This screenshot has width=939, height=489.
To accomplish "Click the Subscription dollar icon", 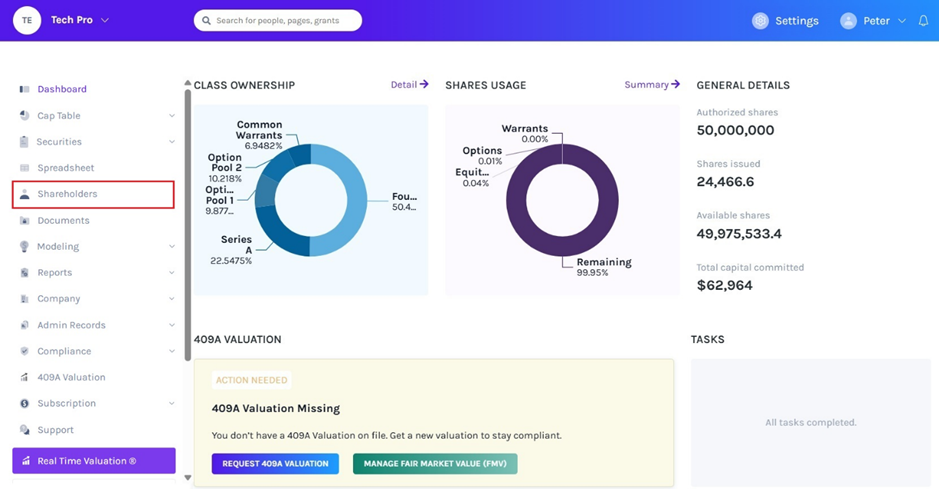I will click(x=24, y=403).
